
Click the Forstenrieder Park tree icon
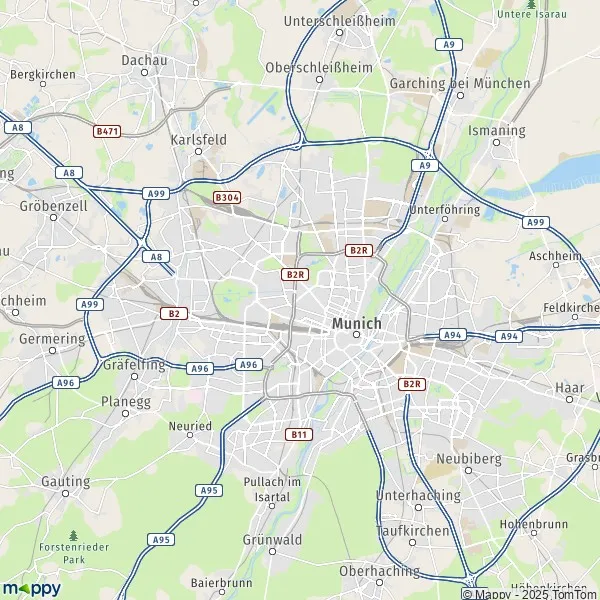click(73, 535)
